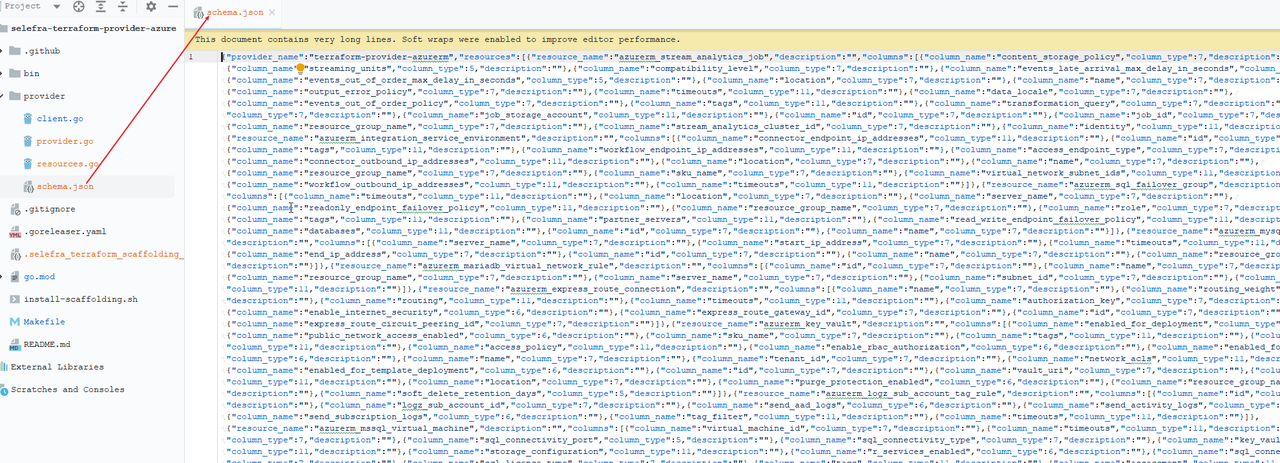Viewport: 1280px width, 463px height.
Task: Open the .gitignore file
Action: point(50,209)
